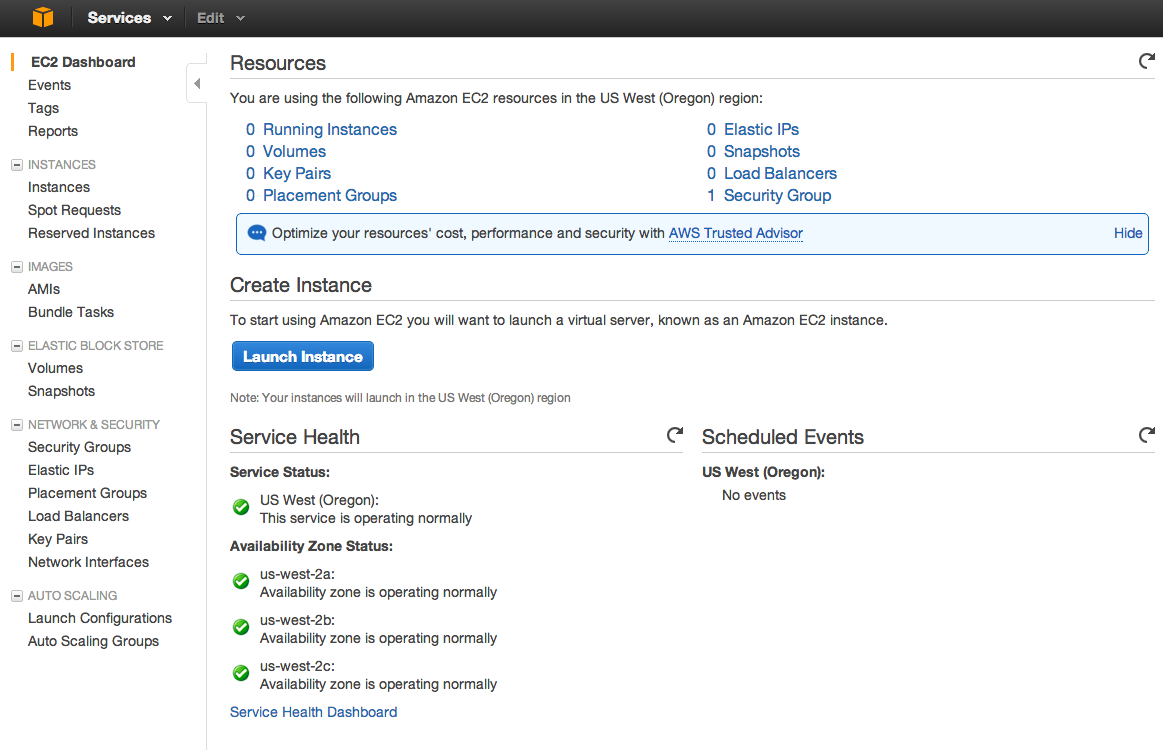Screen dimensions: 1163x750
Task: Collapse the sidebar with the arrow handle
Action: [x=197, y=83]
